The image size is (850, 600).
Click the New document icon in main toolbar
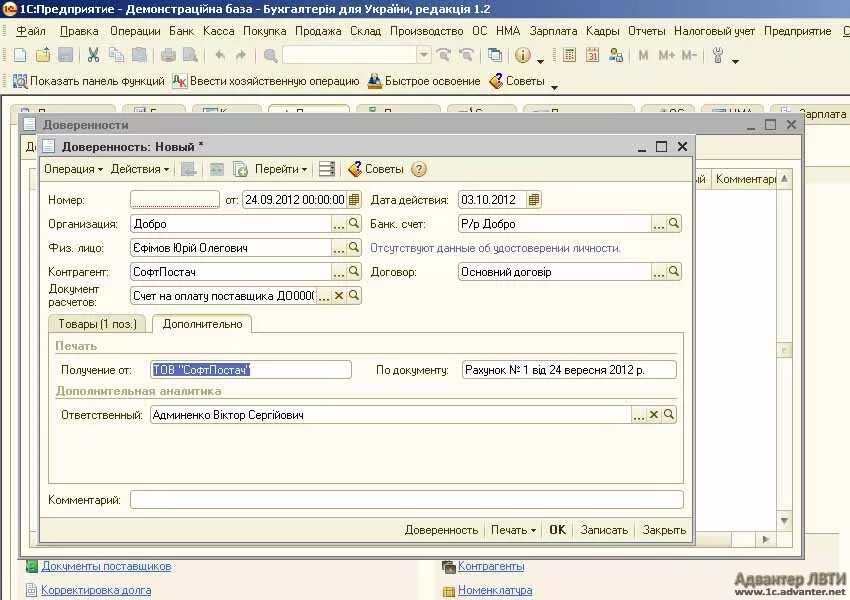coord(20,55)
